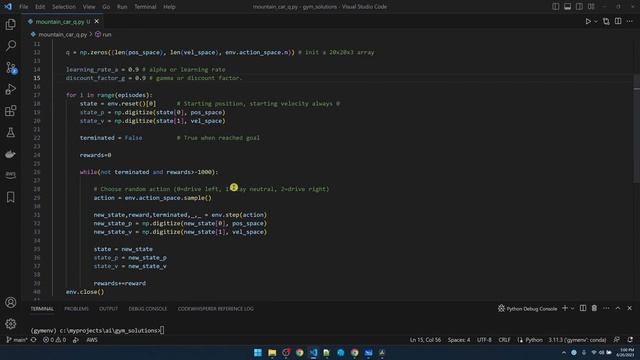Close the terminal panel
This screenshot has height=360, width=640.
(629, 308)
